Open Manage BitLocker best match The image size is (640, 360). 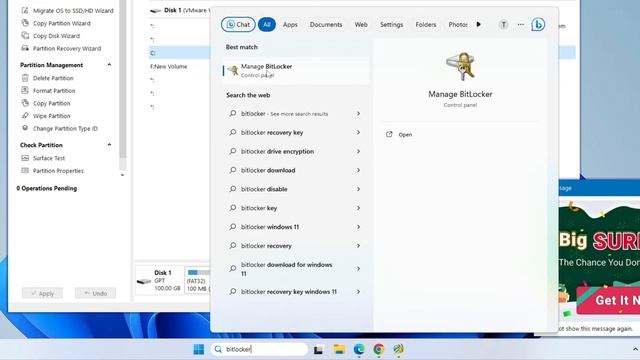point(296,70)
